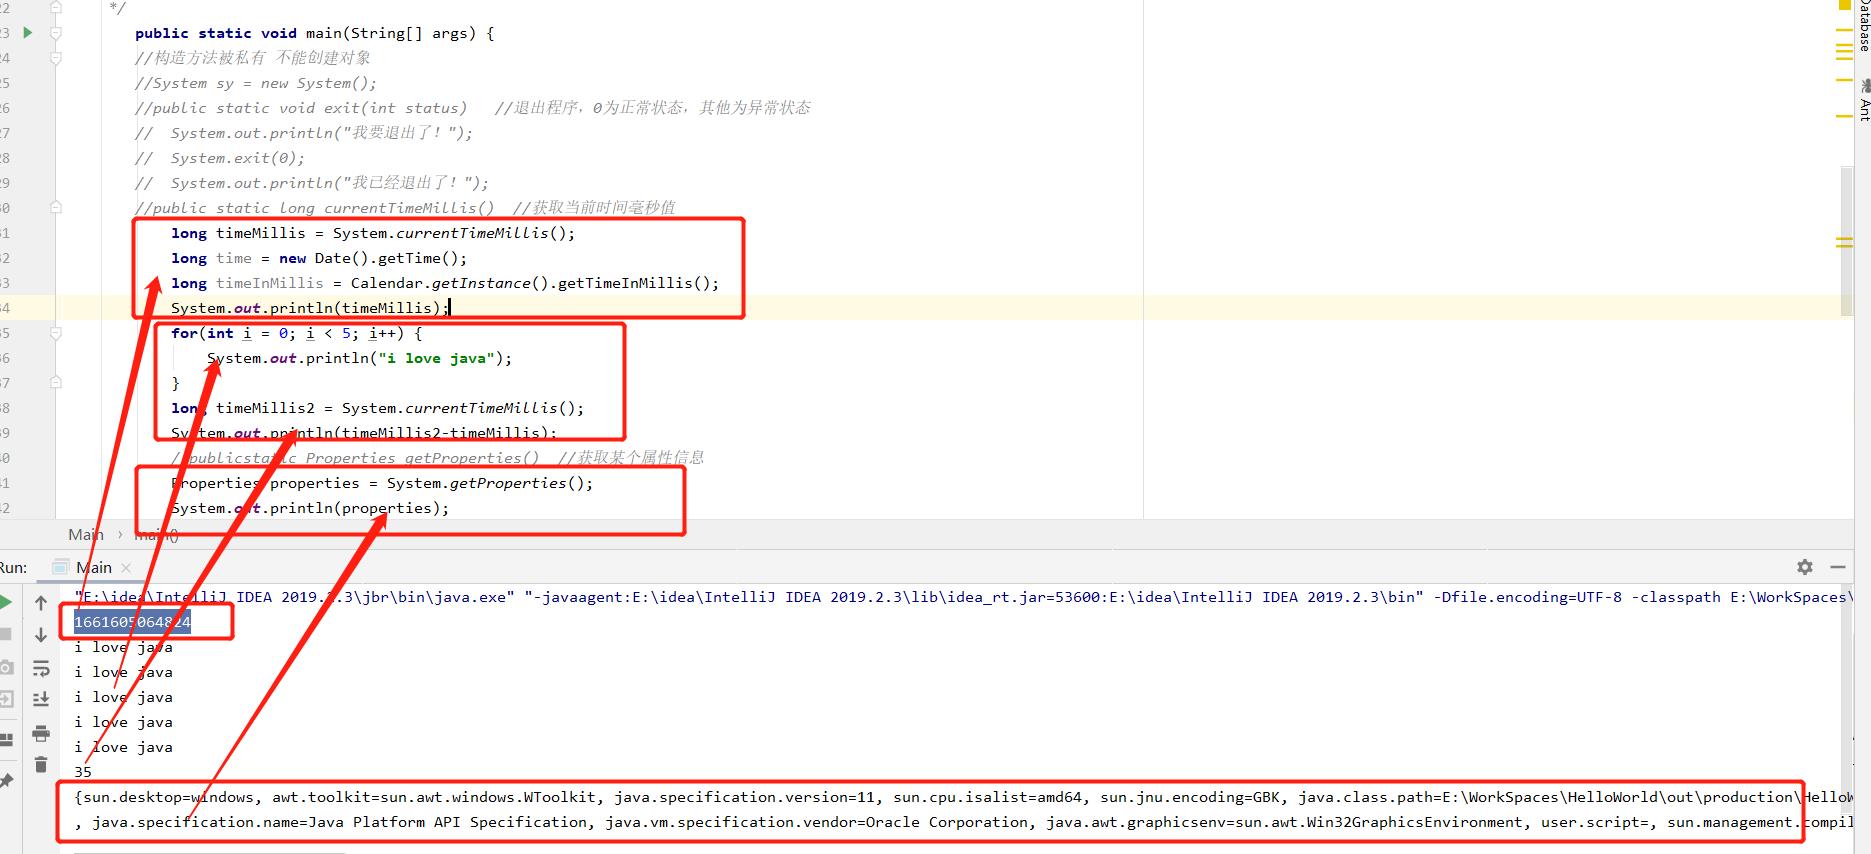Screen dimensions: 1871x854
Task: Click comment public static void exit(int status)
Action: point(301,108)
